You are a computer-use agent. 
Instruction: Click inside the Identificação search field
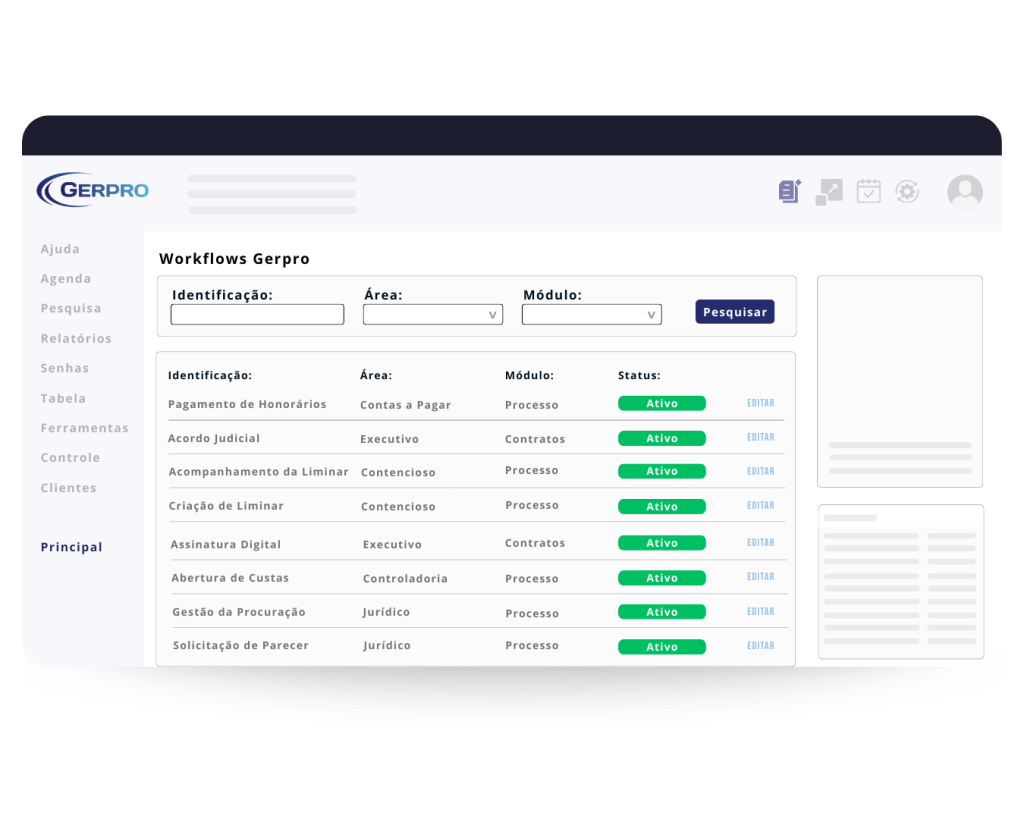click(x=257, y=315)
